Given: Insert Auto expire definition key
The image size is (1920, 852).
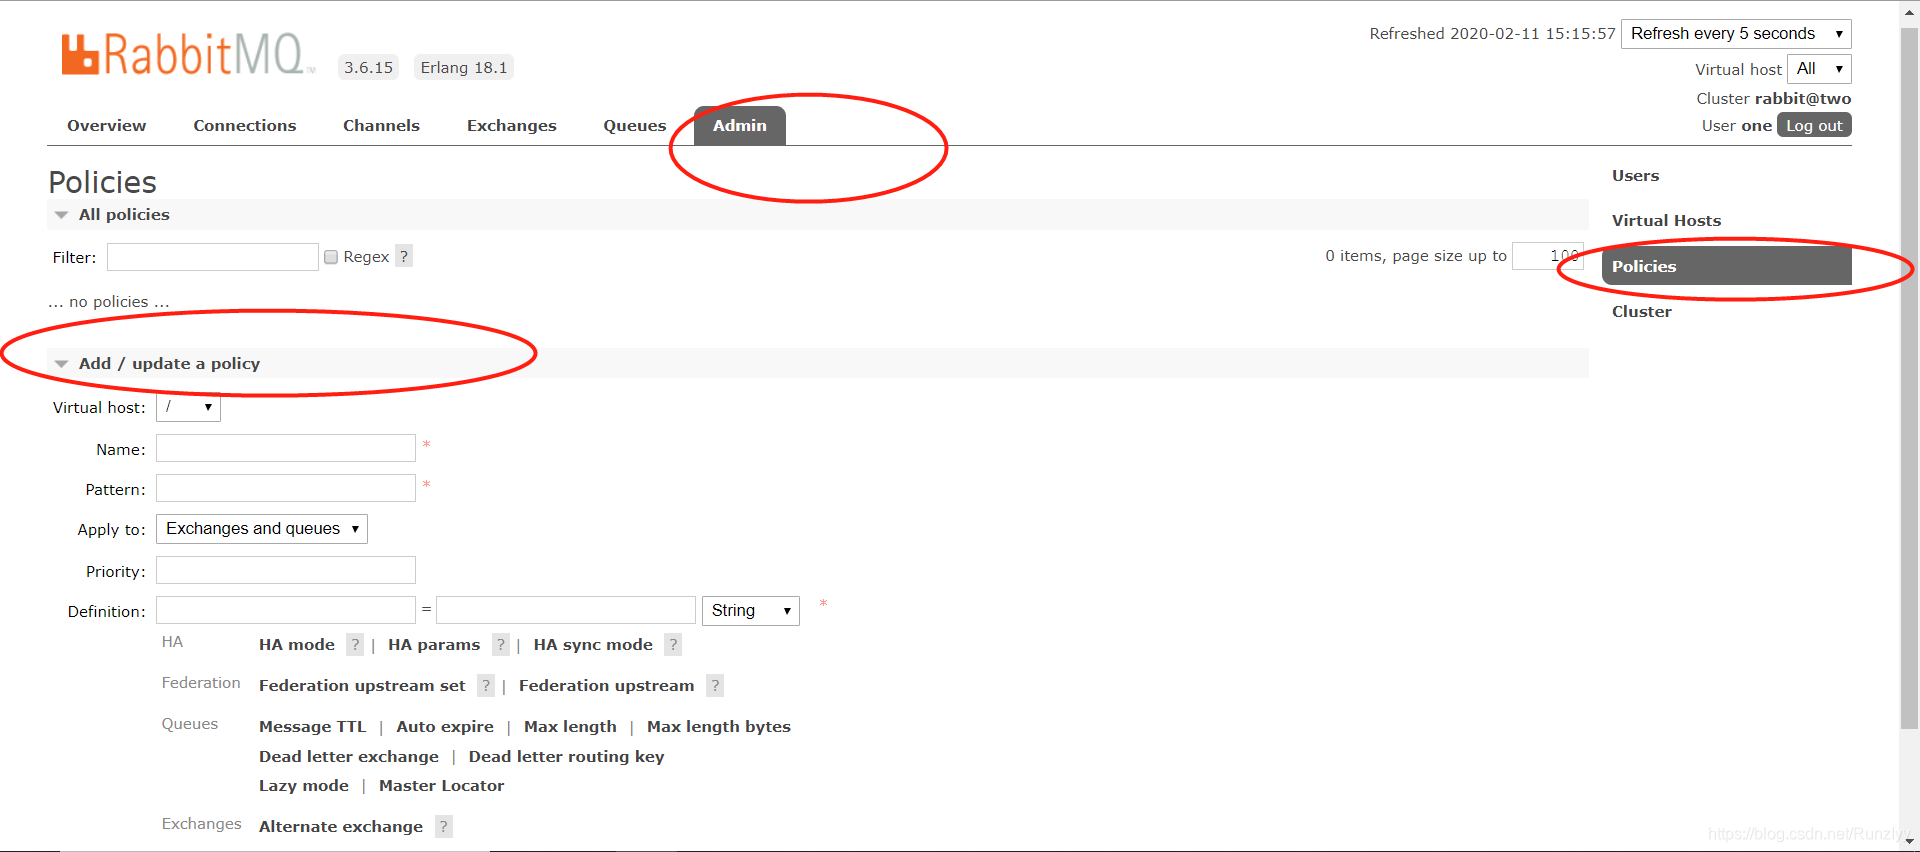Looking at the screenshot, I should (x=445, y=727).
